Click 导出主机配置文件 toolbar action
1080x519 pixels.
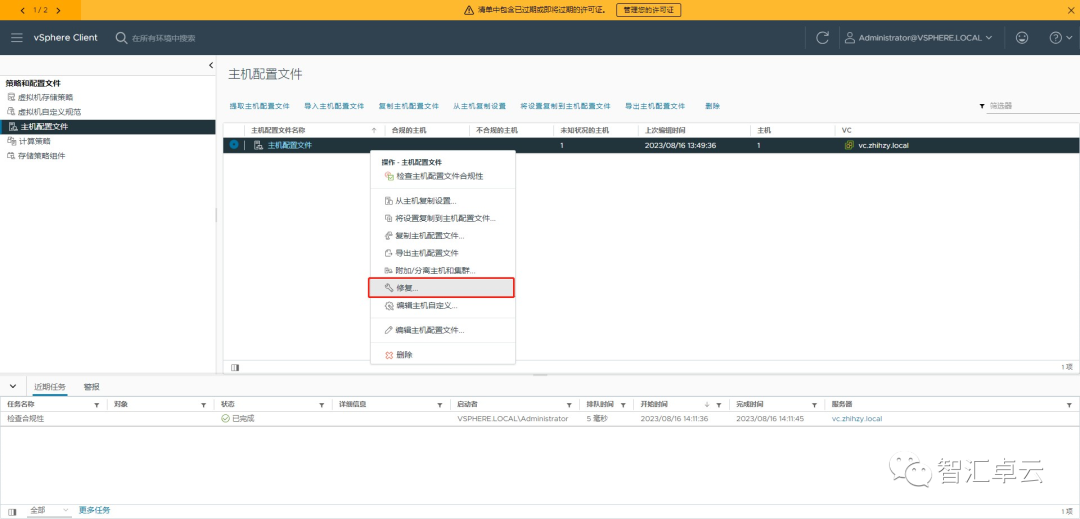tap(655, 107)
